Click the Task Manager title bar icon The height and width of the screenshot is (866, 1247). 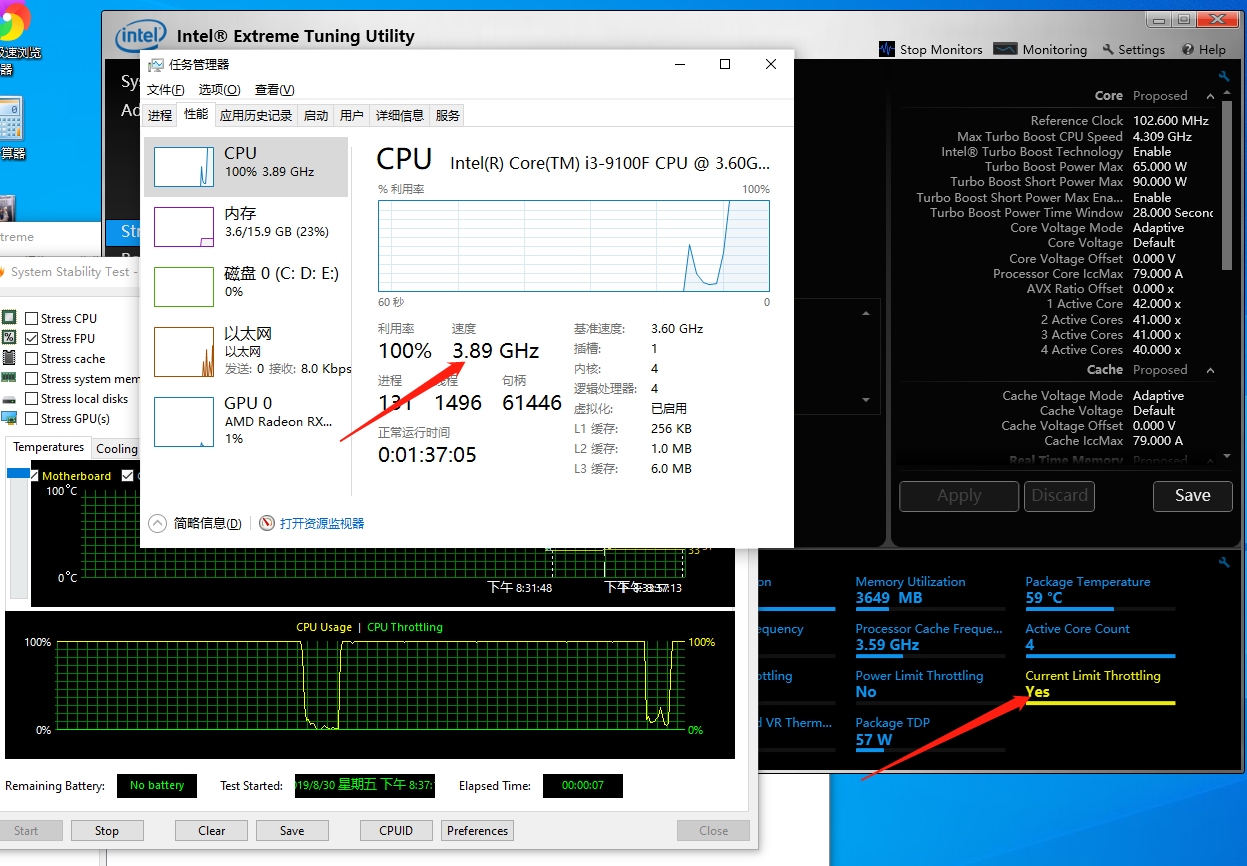coord(156,64)
